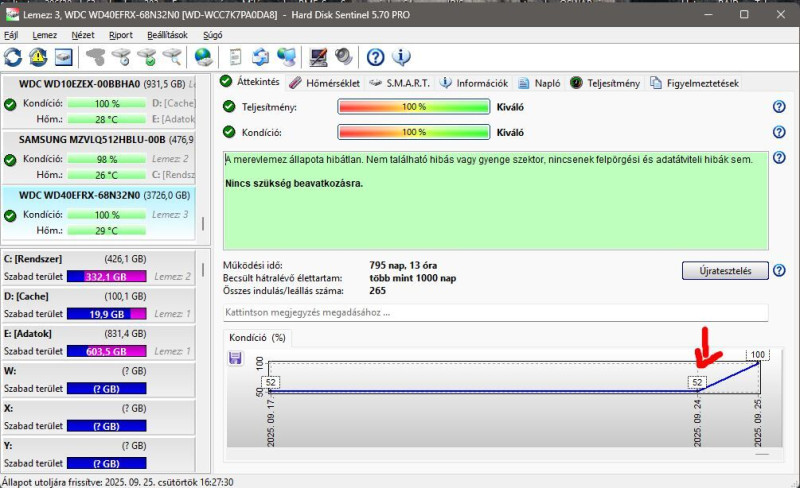Open the Riport menu

point(120,35)
